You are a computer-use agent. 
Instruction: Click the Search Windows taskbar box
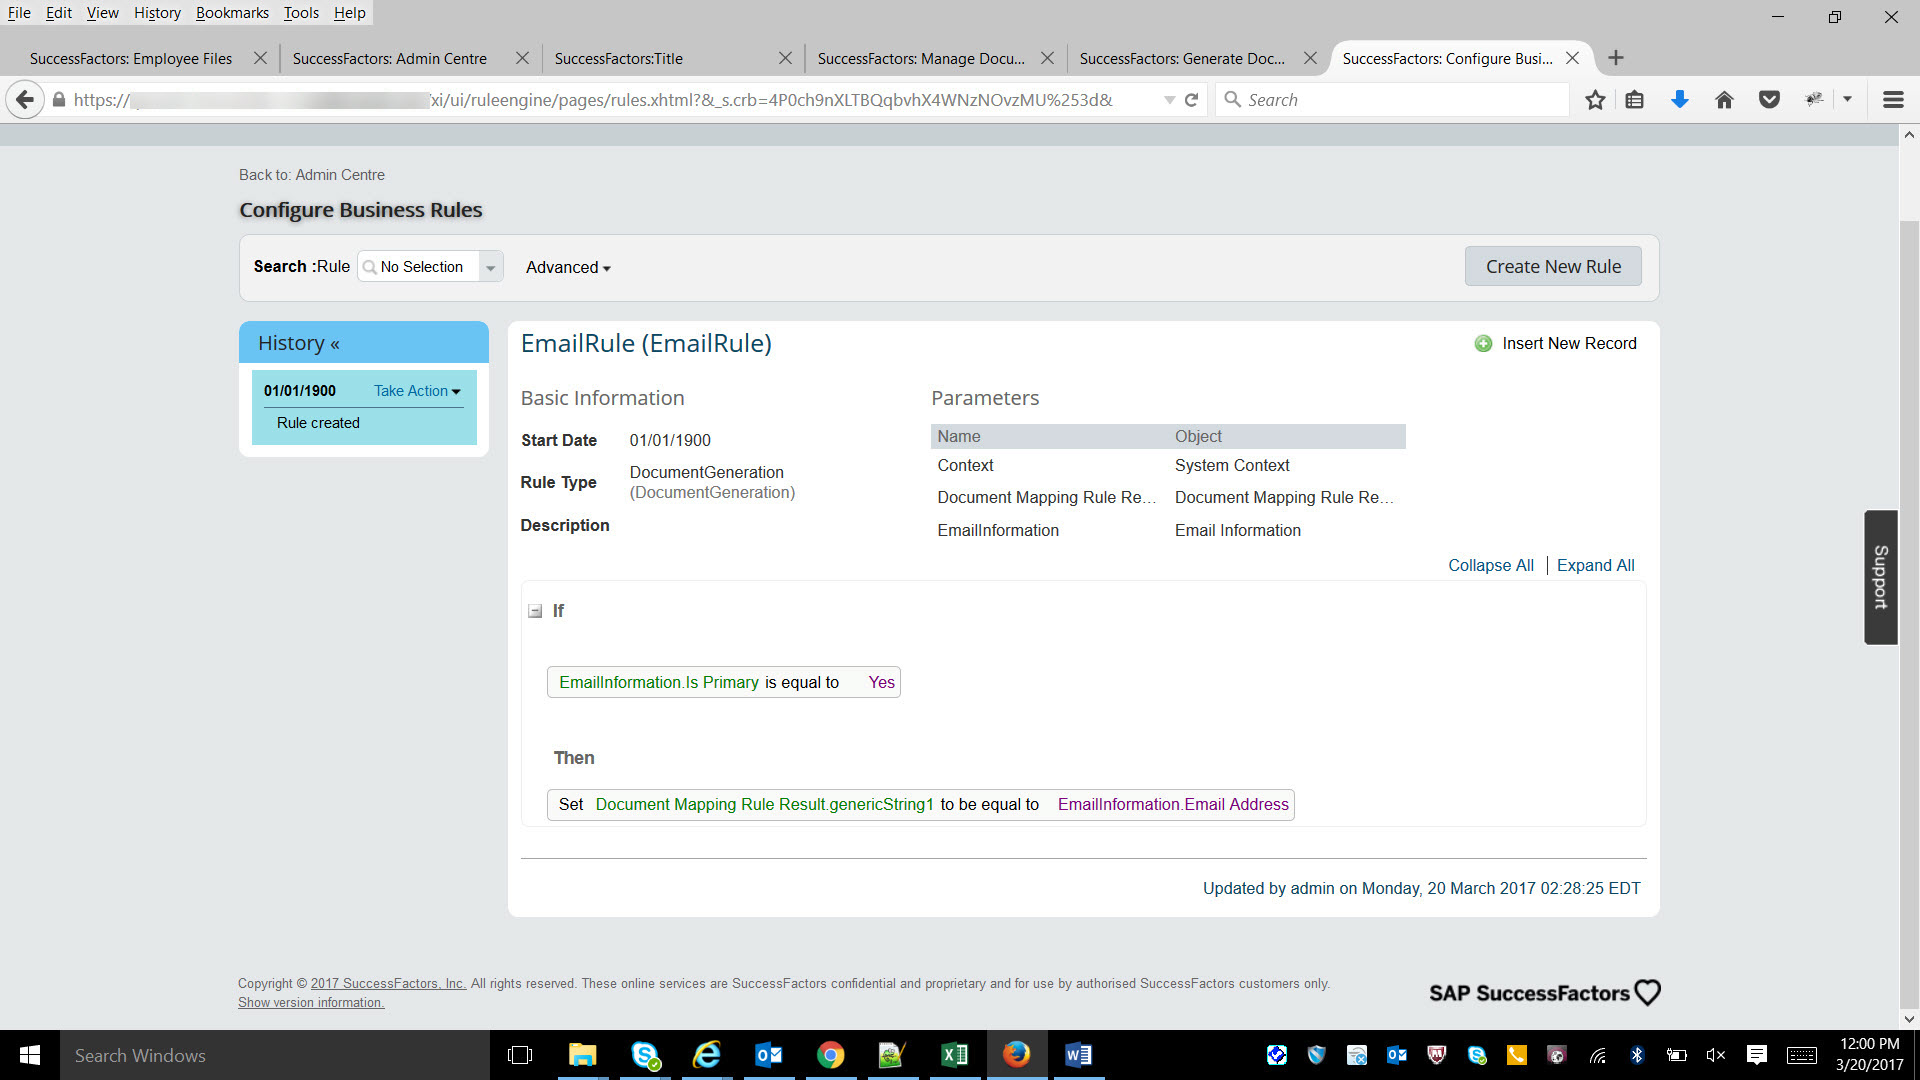point(275,1055)
